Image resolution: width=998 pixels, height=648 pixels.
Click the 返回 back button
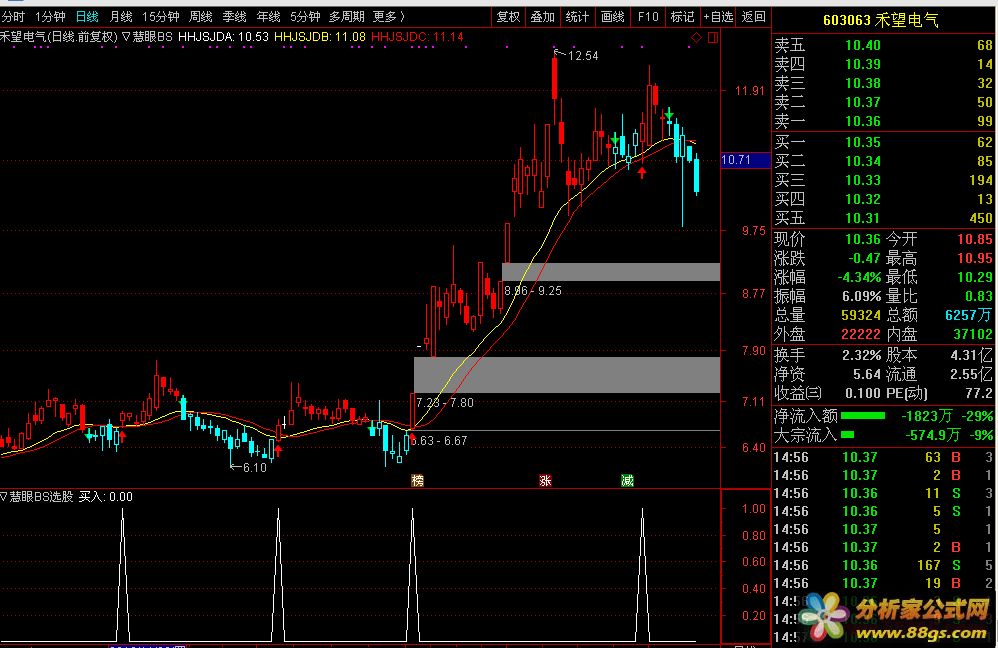point(754,17)
